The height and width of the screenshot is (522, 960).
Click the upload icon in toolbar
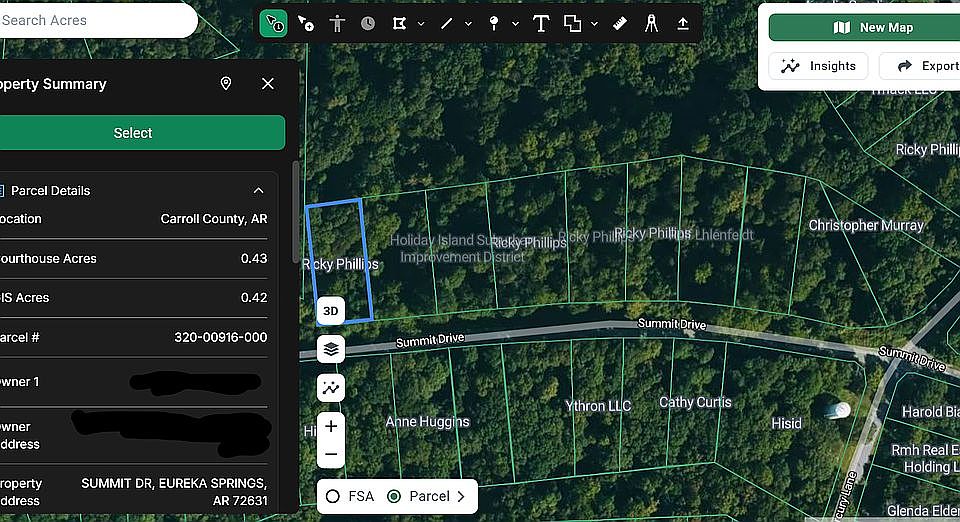click(683, 24)
